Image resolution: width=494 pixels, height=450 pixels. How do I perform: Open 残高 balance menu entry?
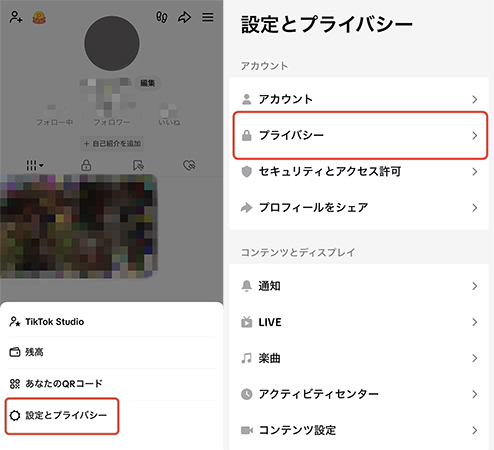112,352
